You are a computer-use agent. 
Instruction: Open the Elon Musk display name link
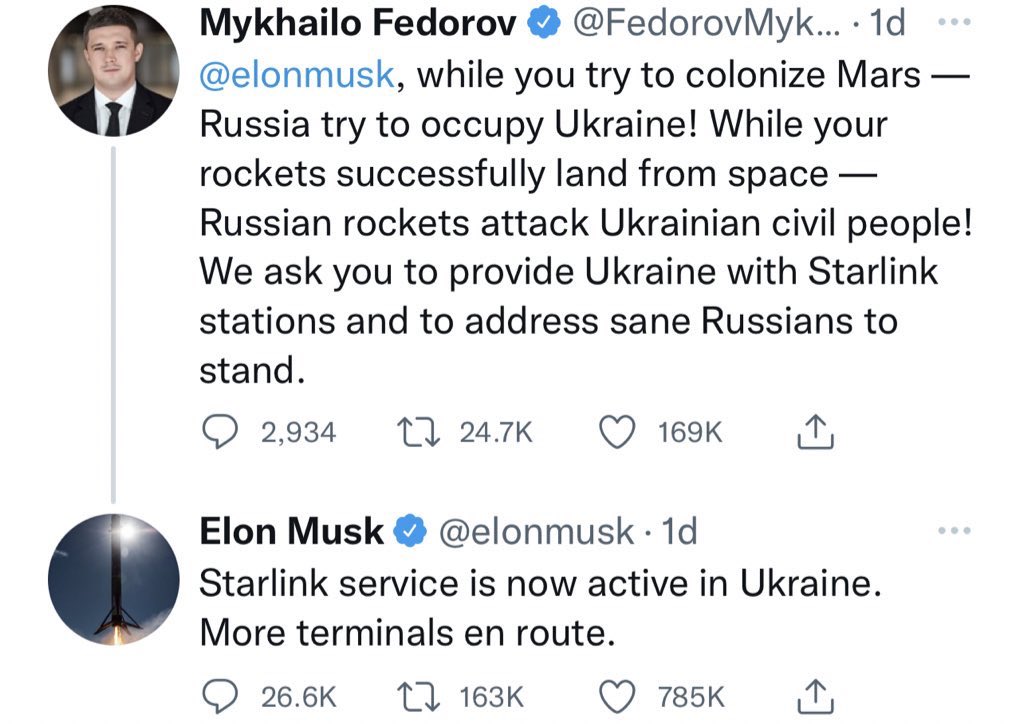click(x=292, y=532)
